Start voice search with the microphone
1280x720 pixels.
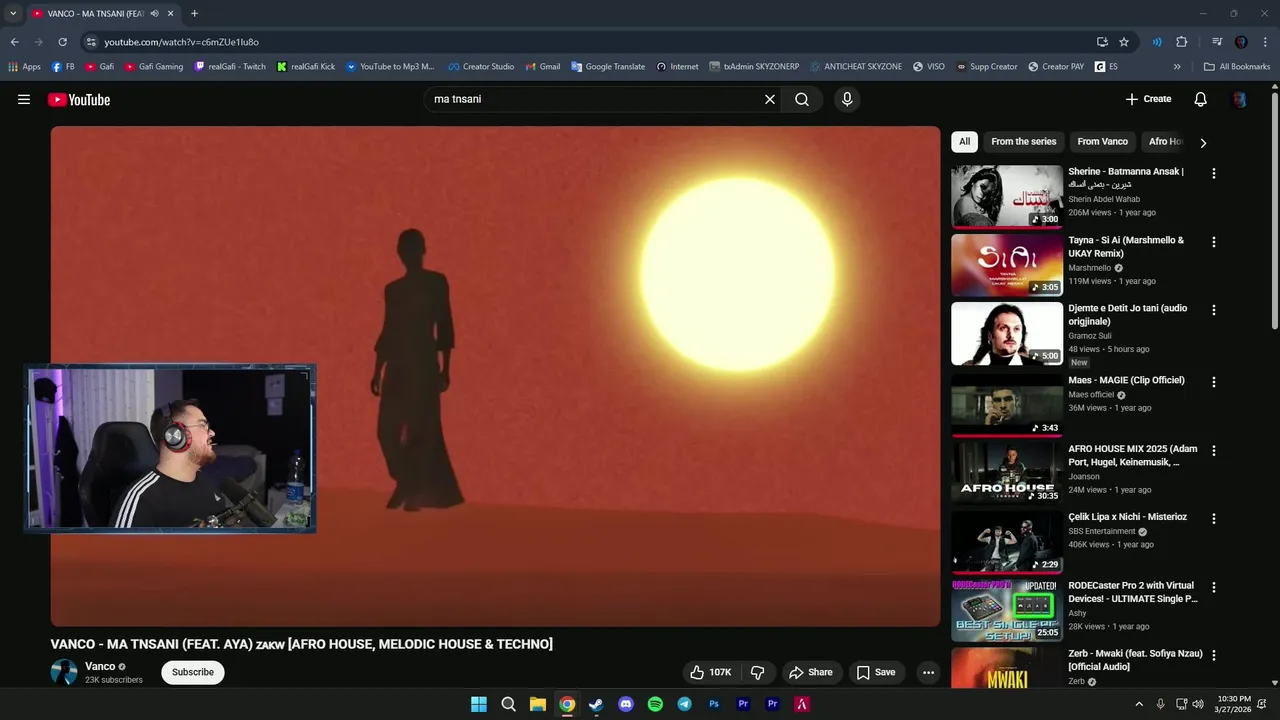[847, 99]
